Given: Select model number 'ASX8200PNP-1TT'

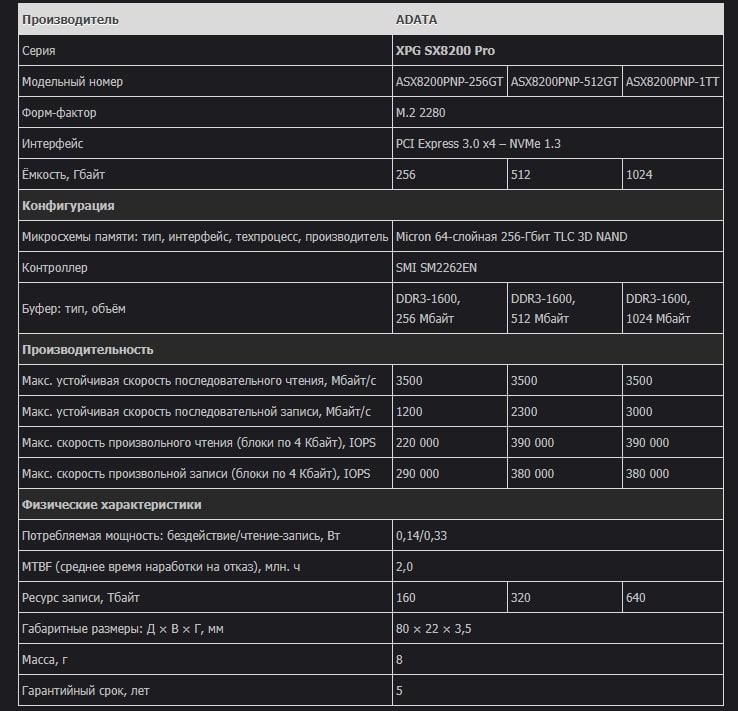Looking at the screenshot, I should pyautogui.click(x=672, y=82).
